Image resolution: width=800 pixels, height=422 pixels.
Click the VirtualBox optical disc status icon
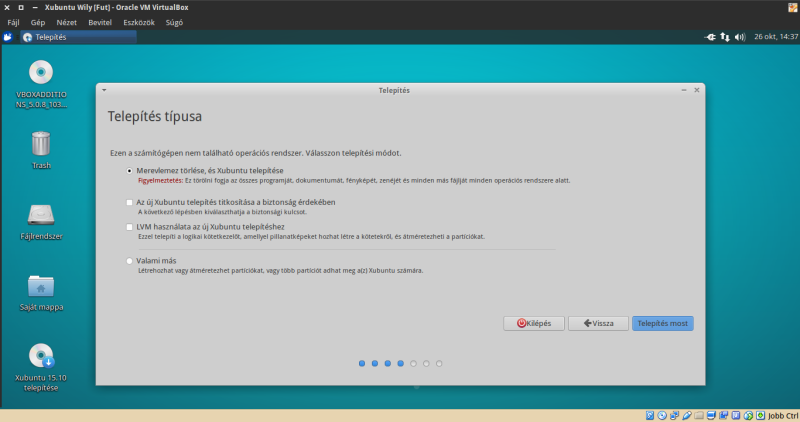662,415
